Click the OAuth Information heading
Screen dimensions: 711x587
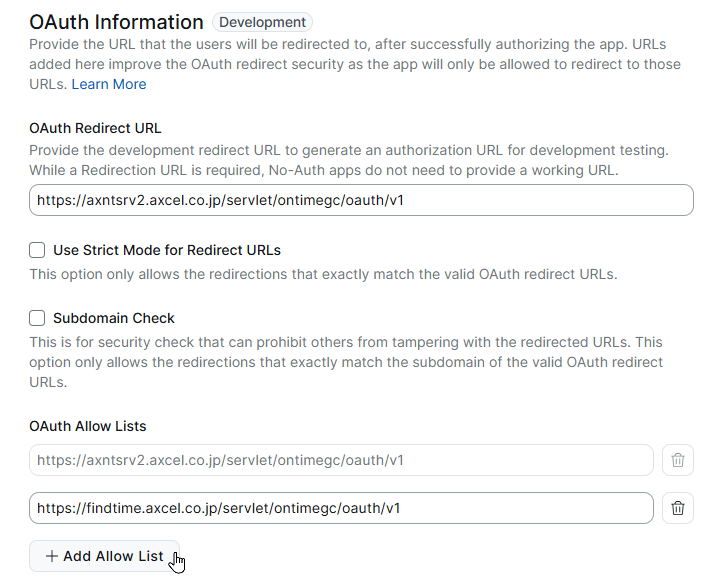click(117, 22)
